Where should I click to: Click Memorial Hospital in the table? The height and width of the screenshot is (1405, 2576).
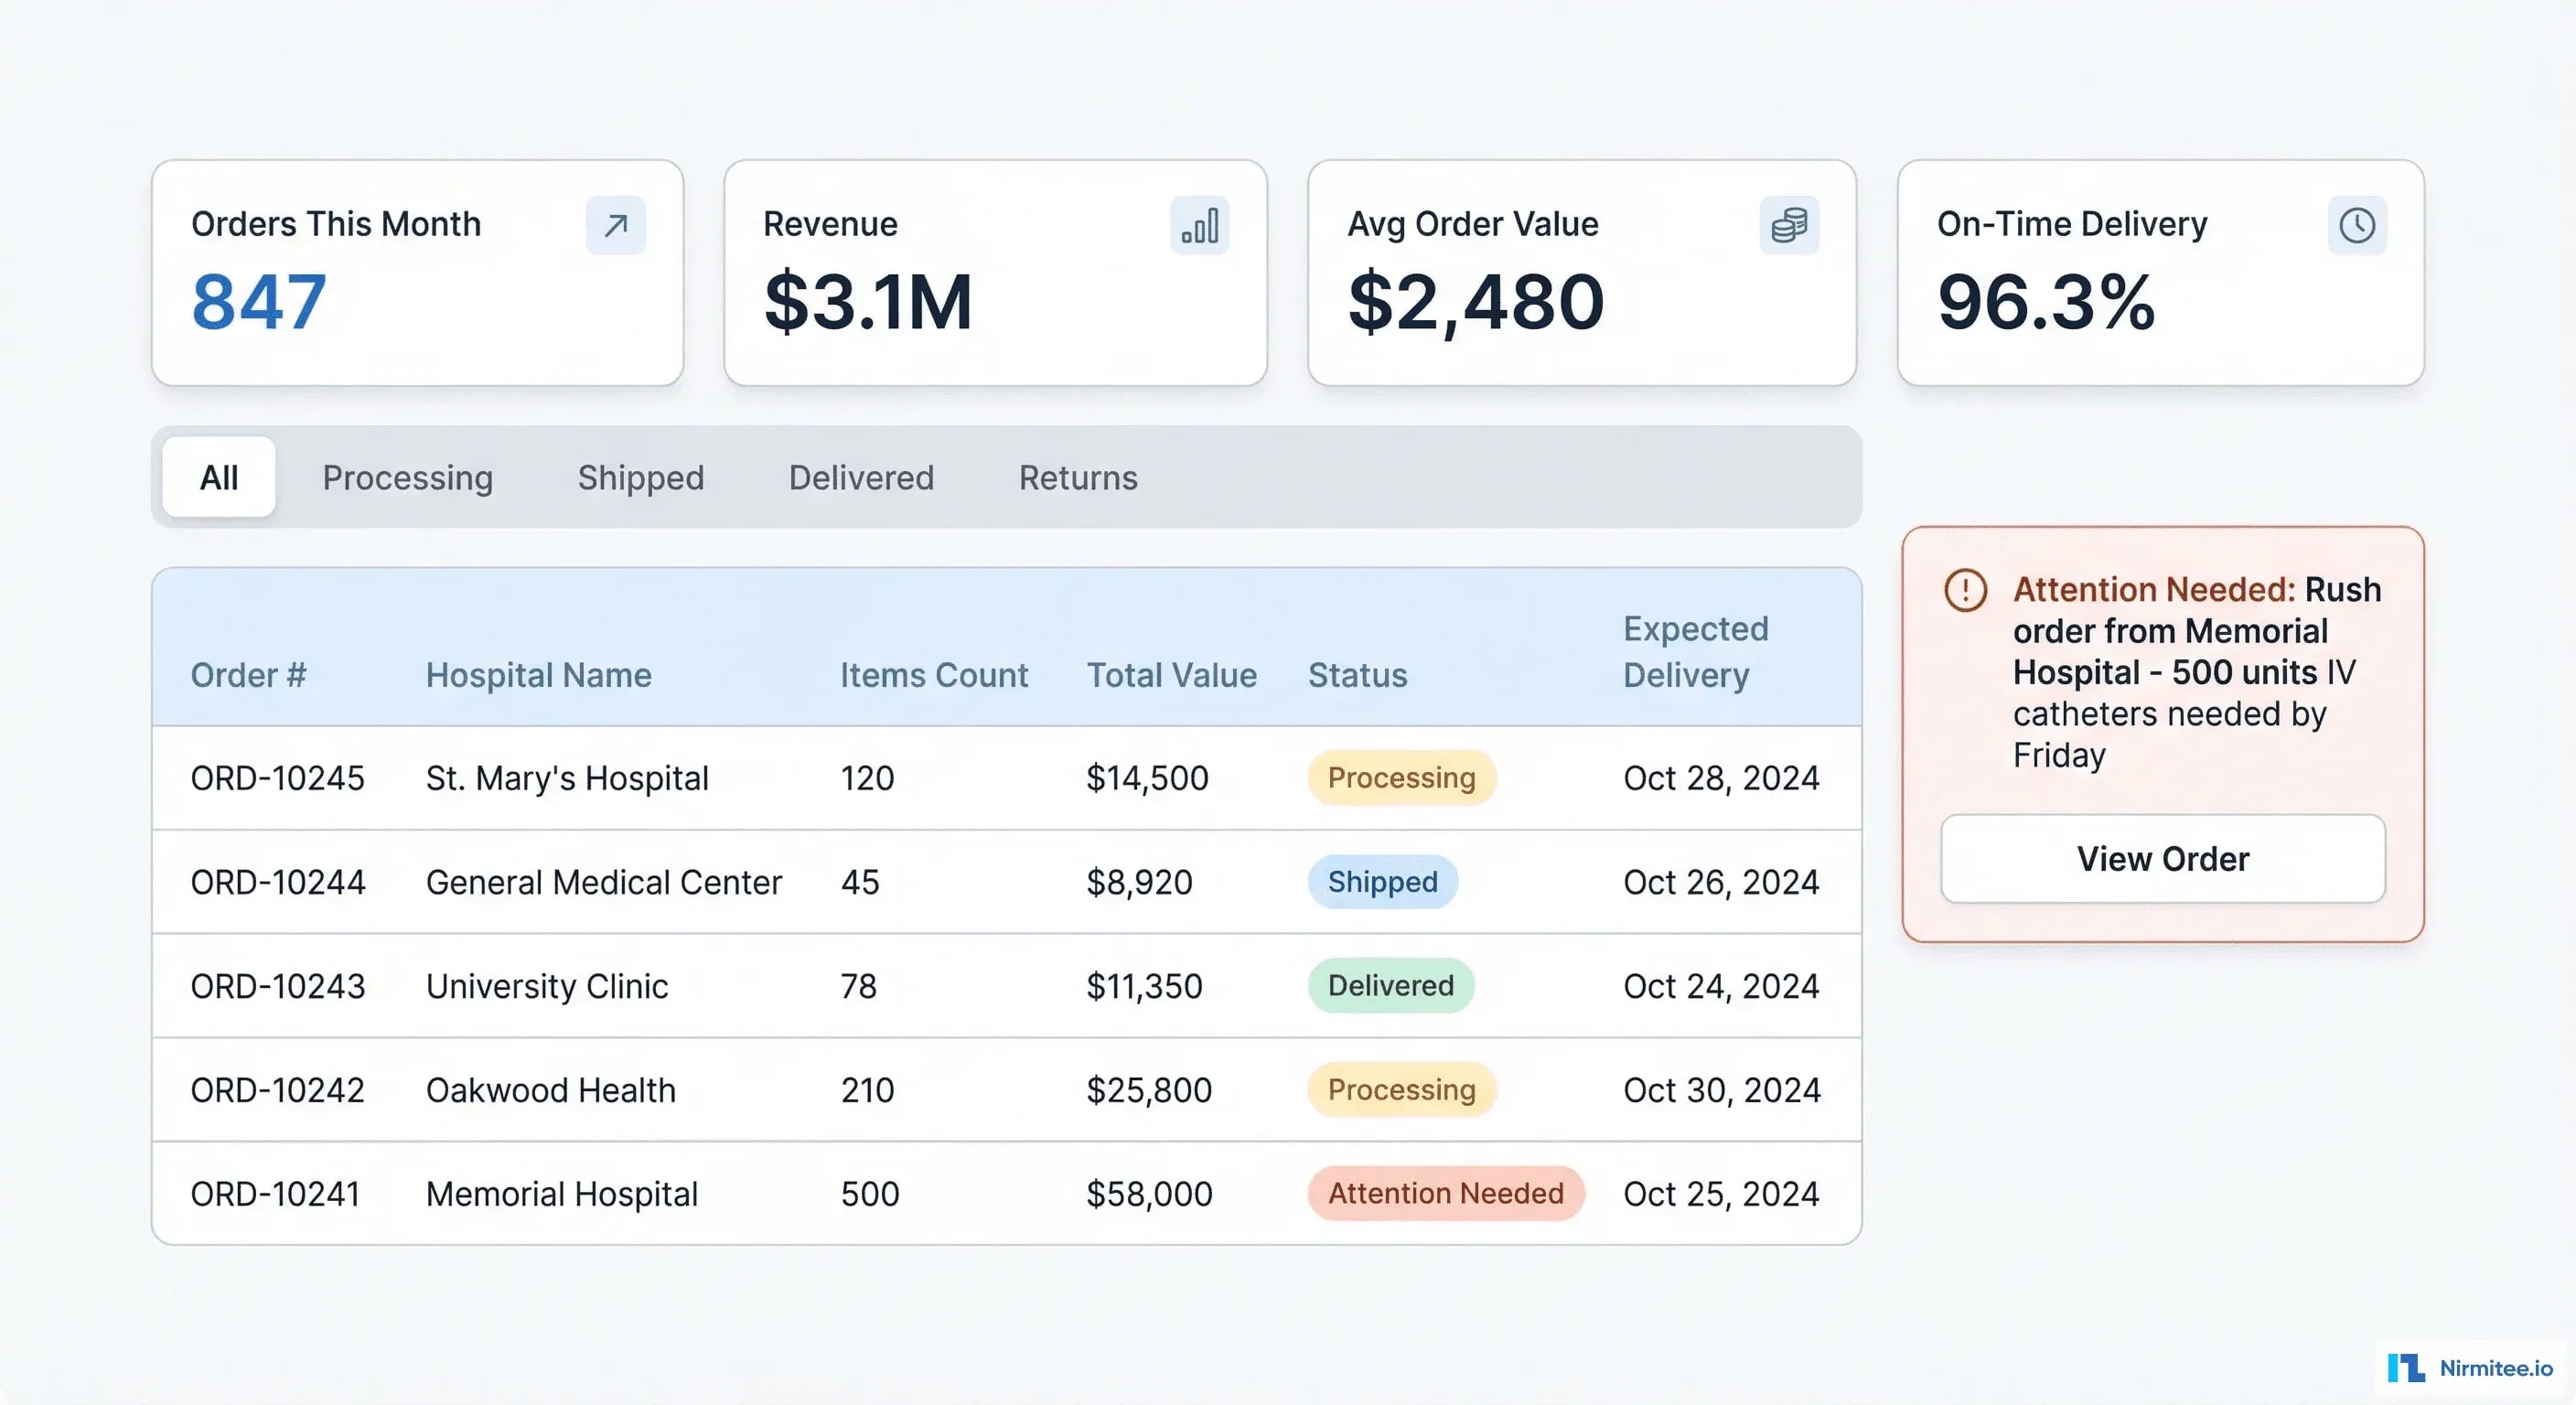(562, 1194)
